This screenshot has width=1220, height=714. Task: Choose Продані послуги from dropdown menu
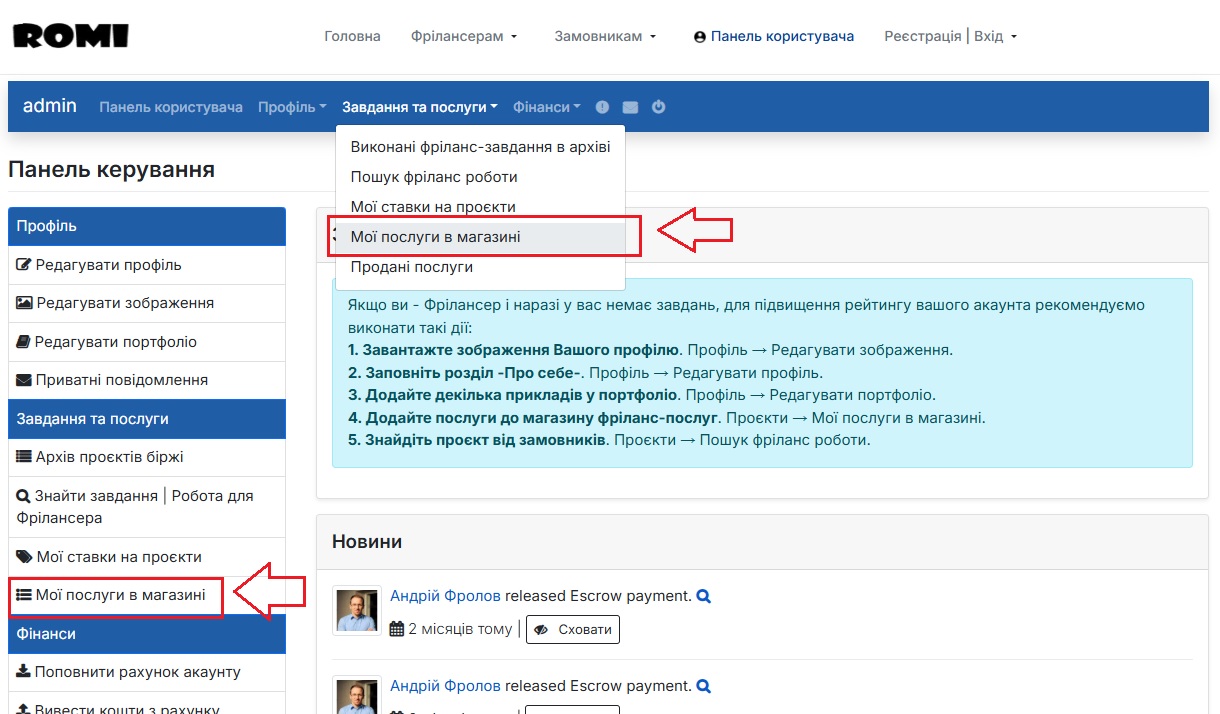pyautogui.click(x=411, y=267)
